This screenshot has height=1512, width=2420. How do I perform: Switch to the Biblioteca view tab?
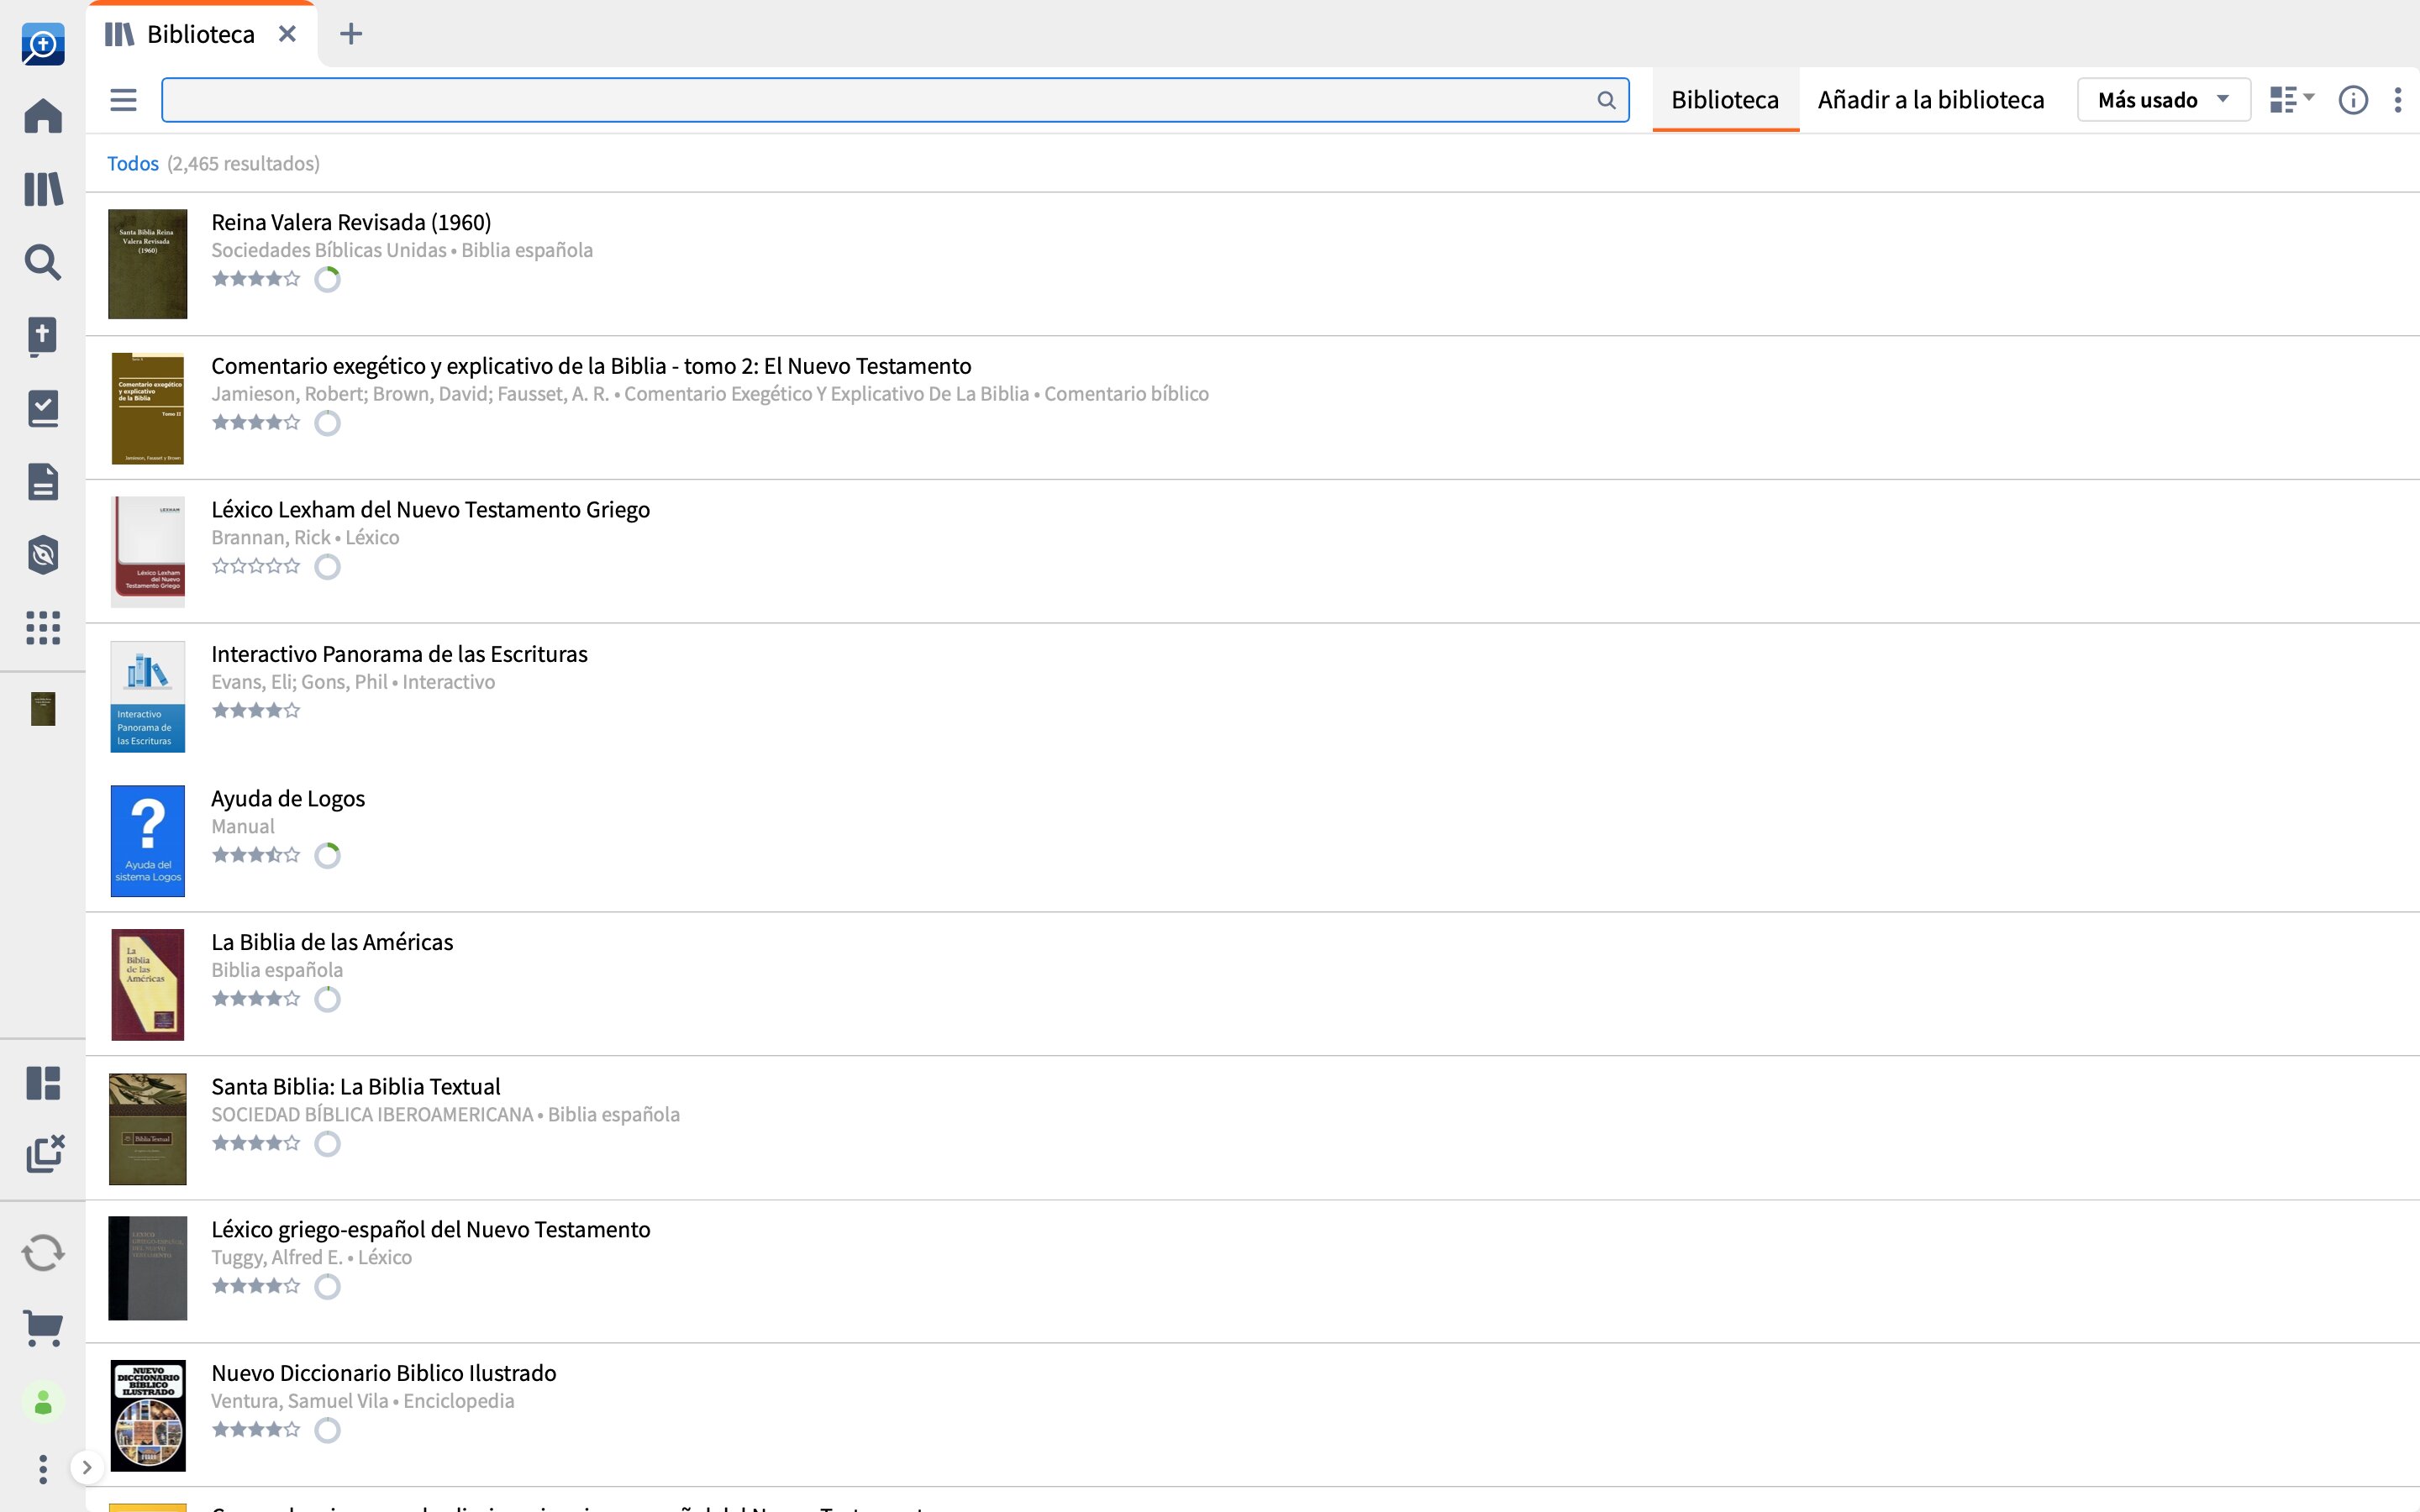click(x=1725, y=100)
